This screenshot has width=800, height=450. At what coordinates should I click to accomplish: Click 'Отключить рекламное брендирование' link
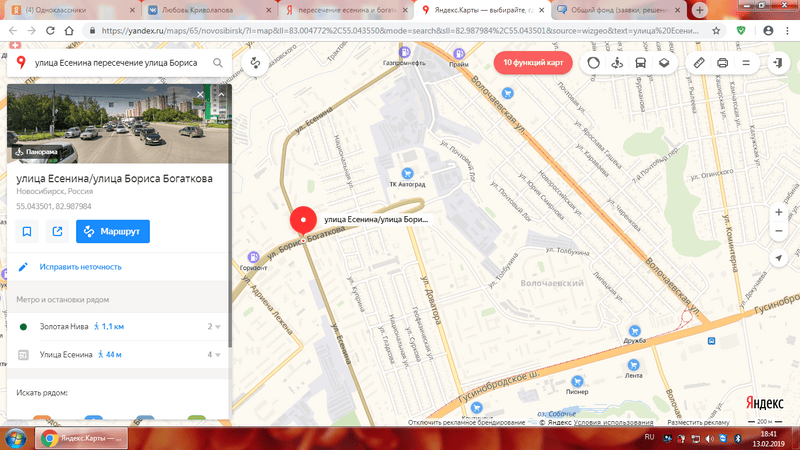point(466,422)
